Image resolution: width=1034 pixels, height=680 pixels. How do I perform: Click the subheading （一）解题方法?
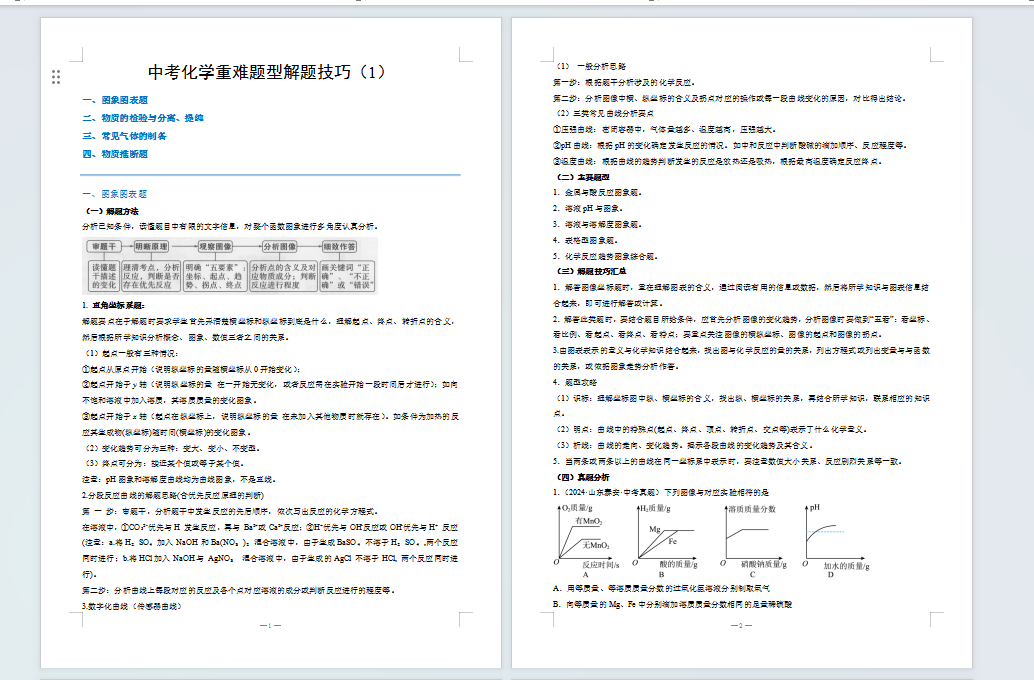112,211
